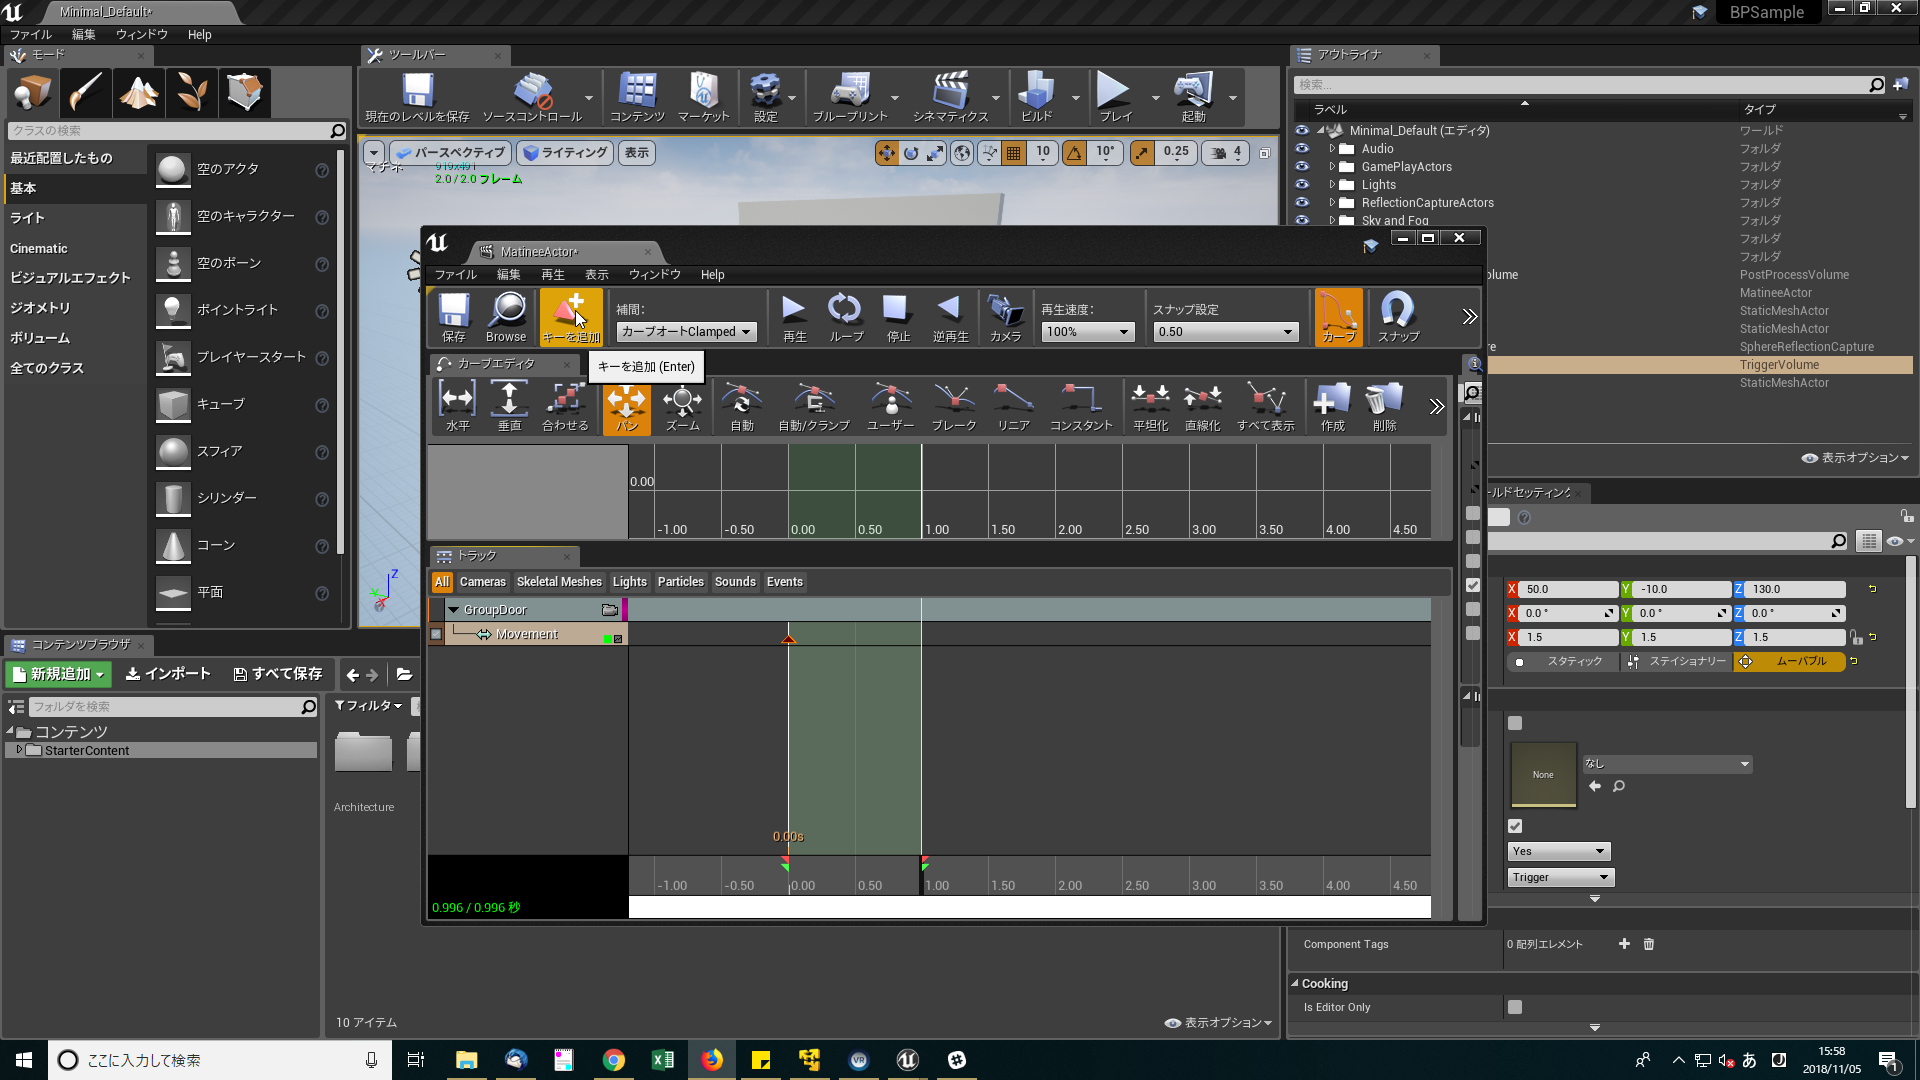This screenshot has height=1080, width=1920.
Task: Open Blueprints (ブループリント) in main toolbar
Action: 850,97
